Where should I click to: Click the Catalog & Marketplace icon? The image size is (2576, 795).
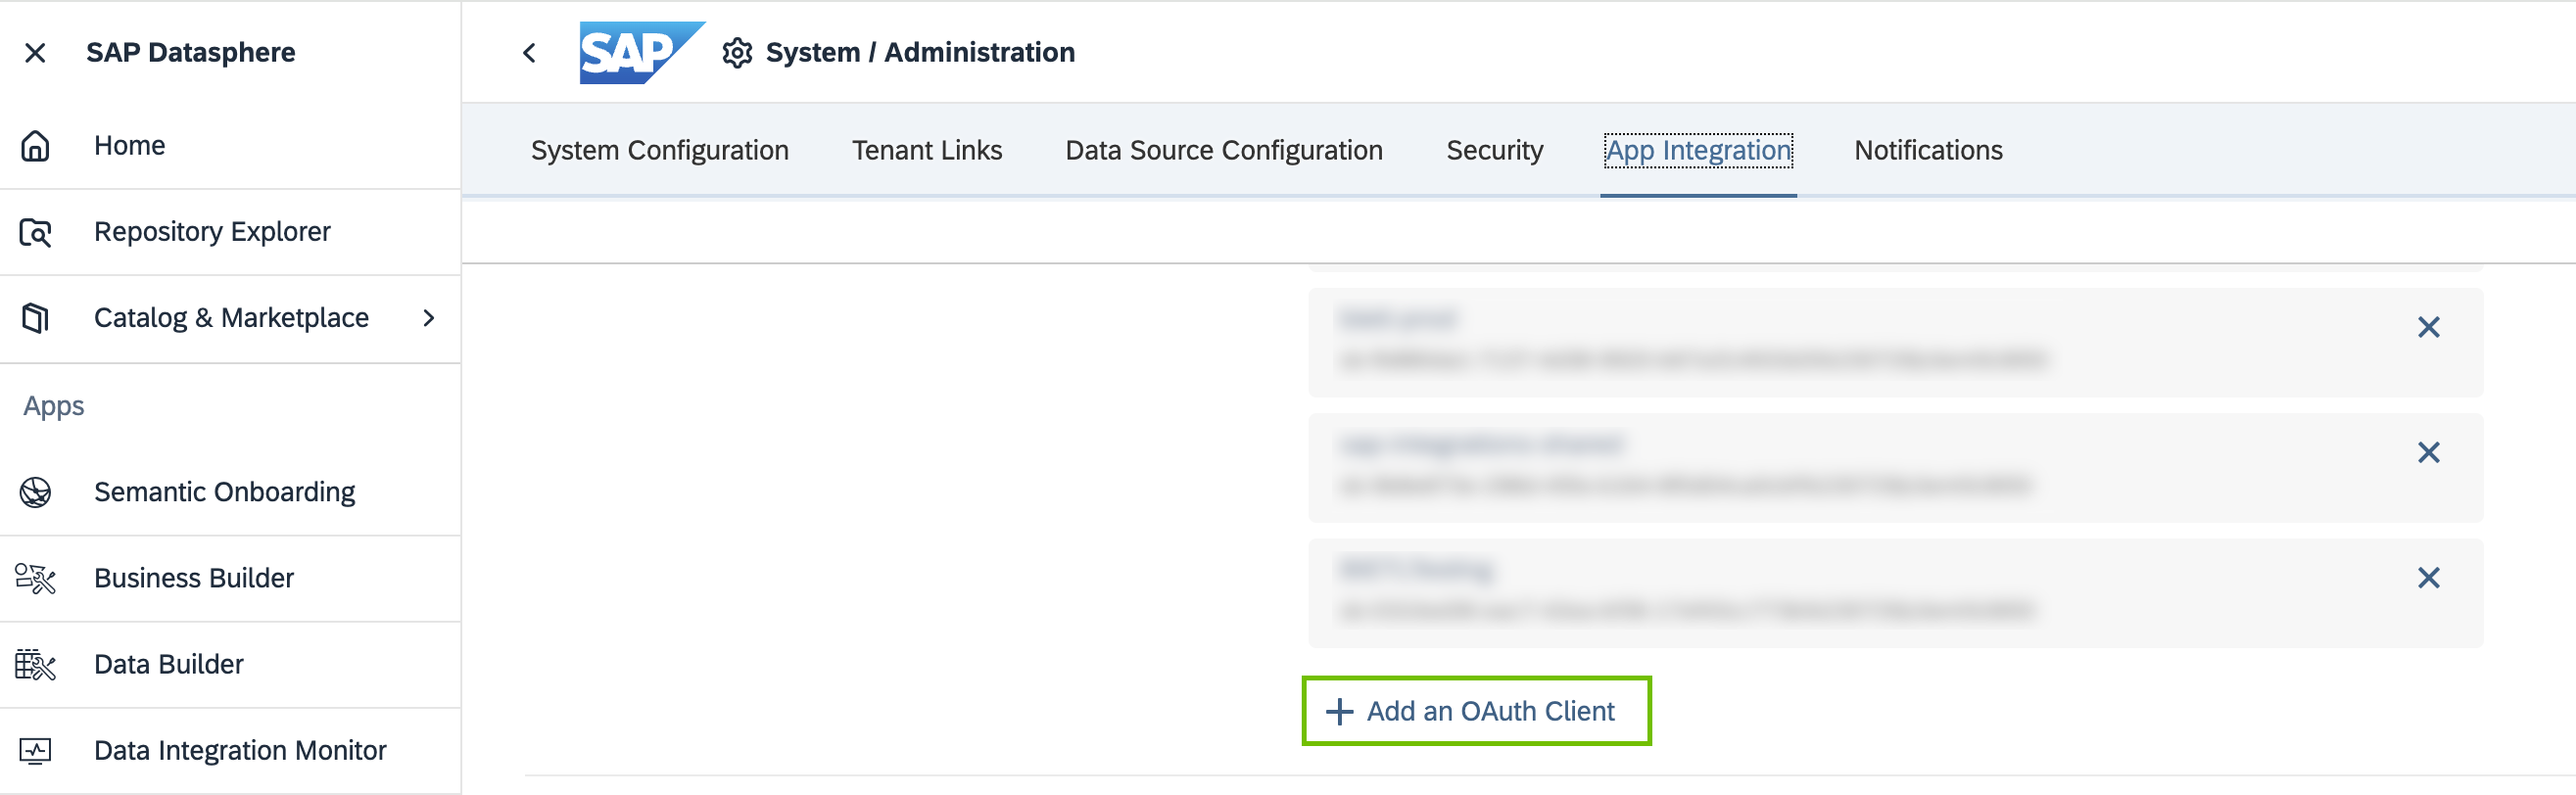click(35, 318)
